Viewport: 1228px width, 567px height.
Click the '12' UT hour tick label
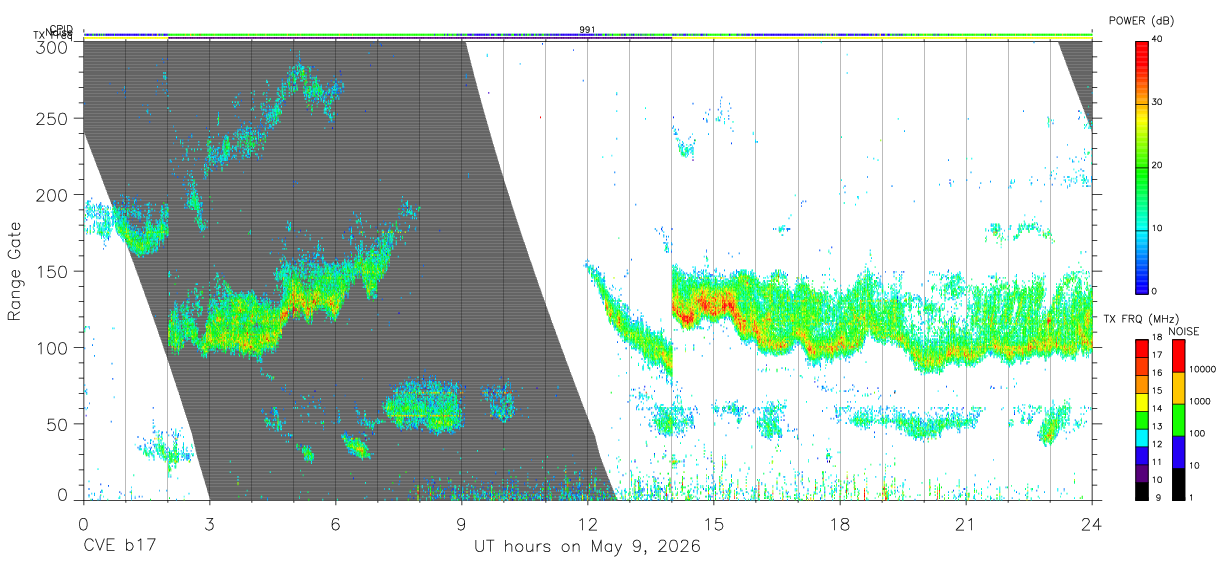pyautogui.click(x=587, y=524)
